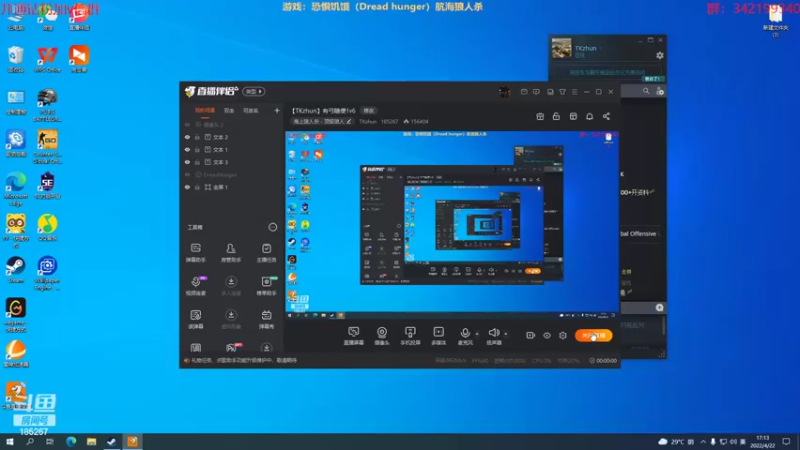This screenshot has height=450, width=800.
Task: Click the plus circle in Steam friends window
Action: tap(659, 308)
